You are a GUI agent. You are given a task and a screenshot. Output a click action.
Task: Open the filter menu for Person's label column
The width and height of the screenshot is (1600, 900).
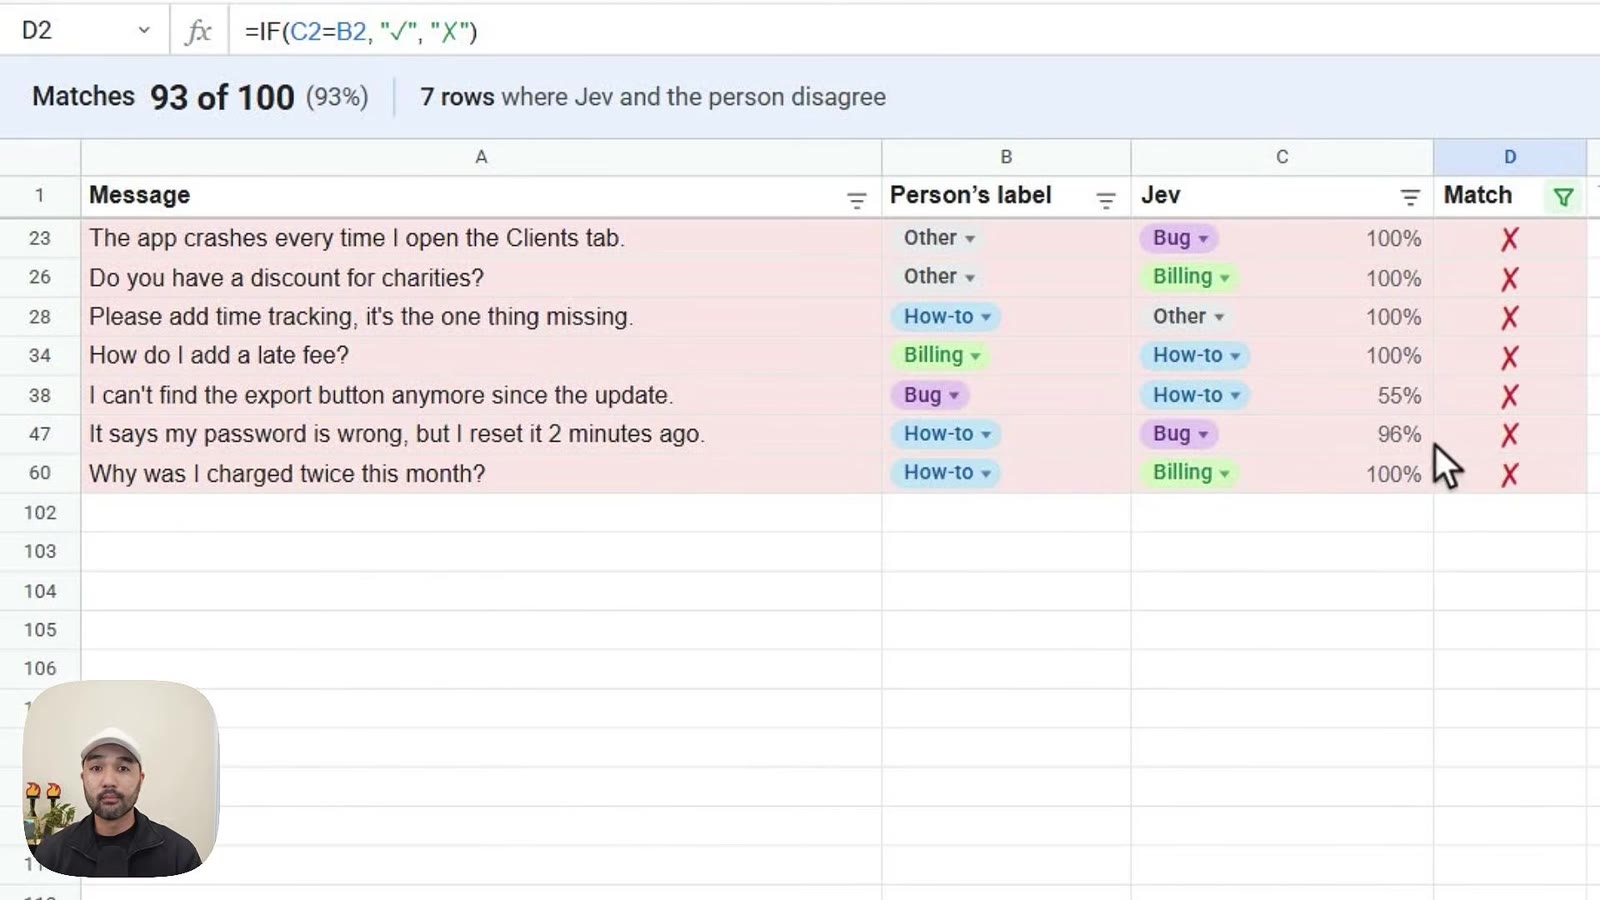coord(1105,200)
